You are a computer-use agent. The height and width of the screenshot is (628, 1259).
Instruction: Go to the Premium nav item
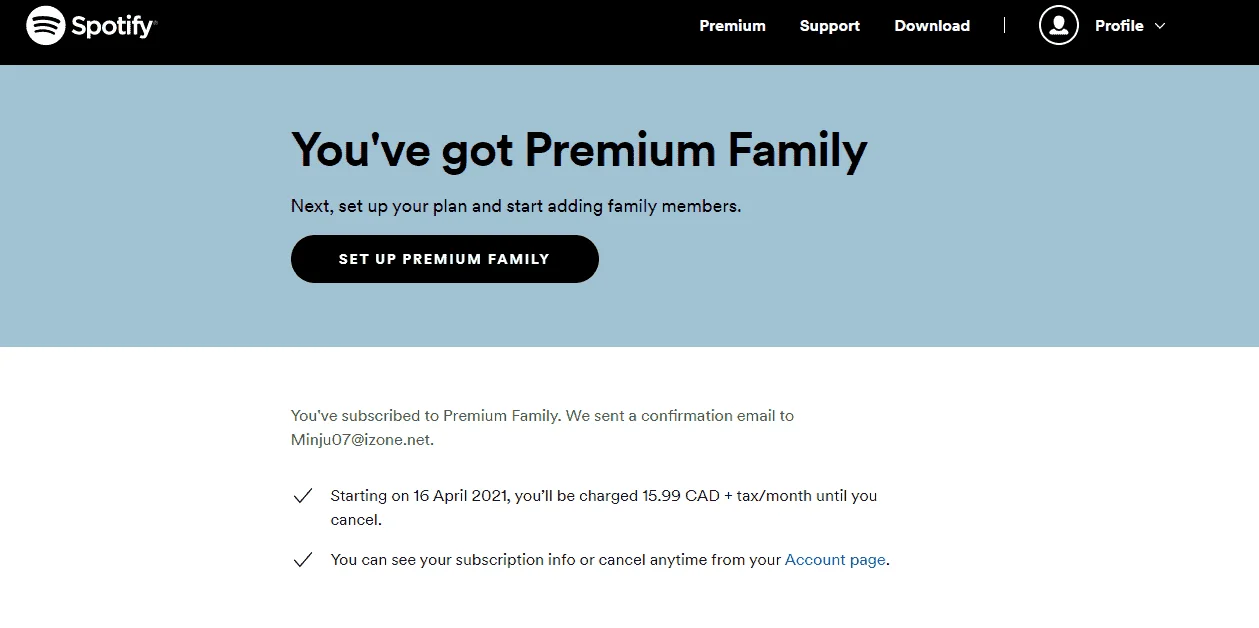[x=732, y=26]
